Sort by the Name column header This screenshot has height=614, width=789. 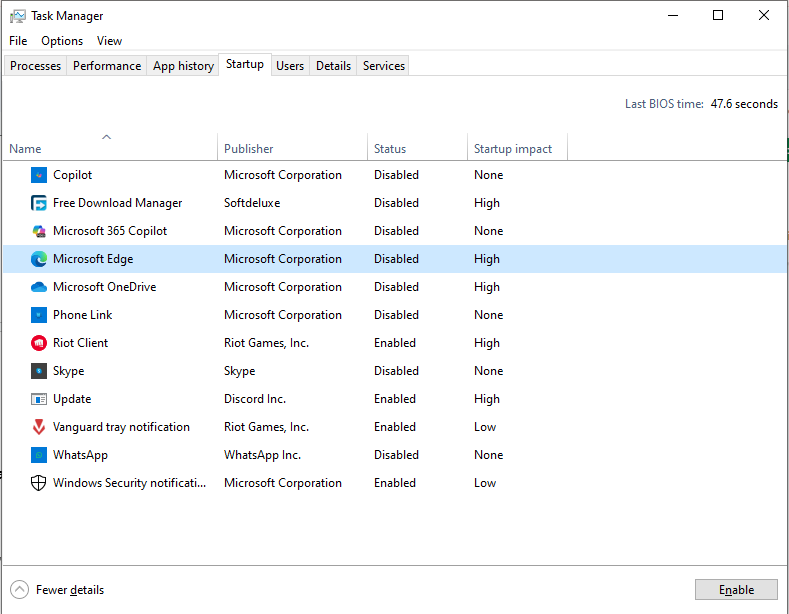click(x=110, y=149)
